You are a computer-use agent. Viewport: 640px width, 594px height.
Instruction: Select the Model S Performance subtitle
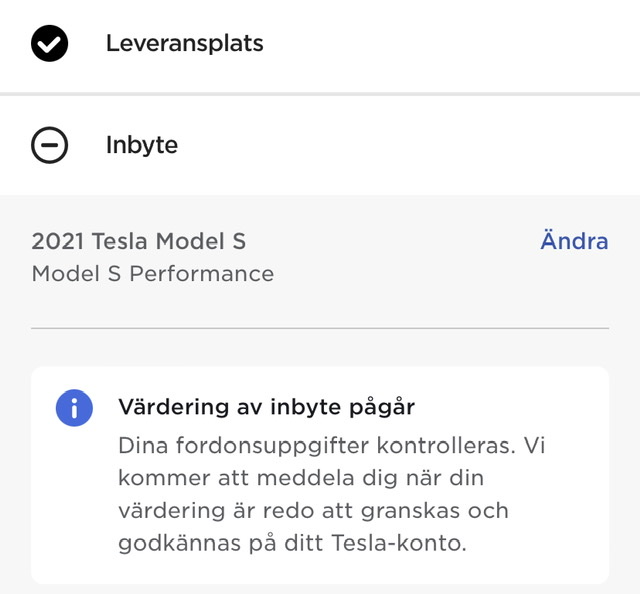(x=153, y=274)
